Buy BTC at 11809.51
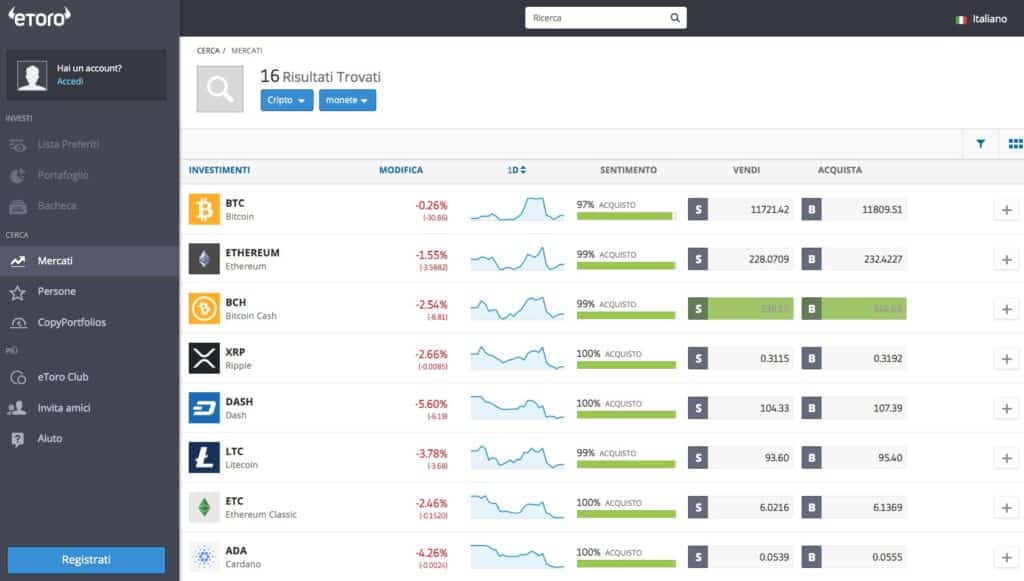 [854, 210]
